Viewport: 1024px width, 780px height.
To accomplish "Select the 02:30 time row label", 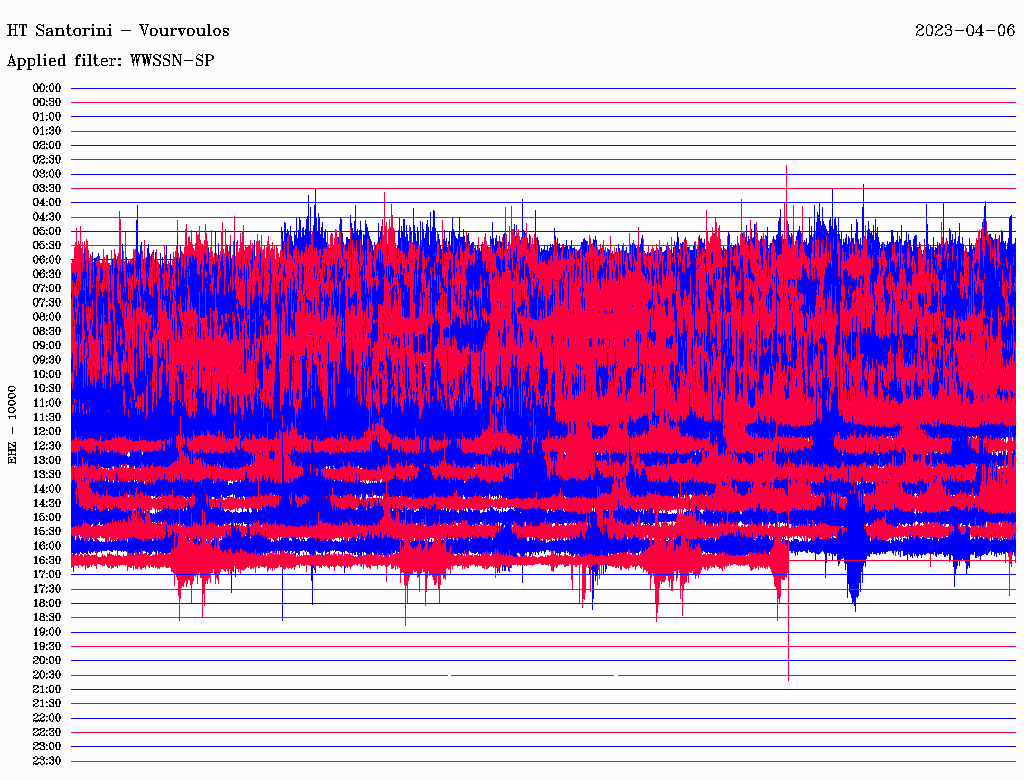I will point(47,159).
